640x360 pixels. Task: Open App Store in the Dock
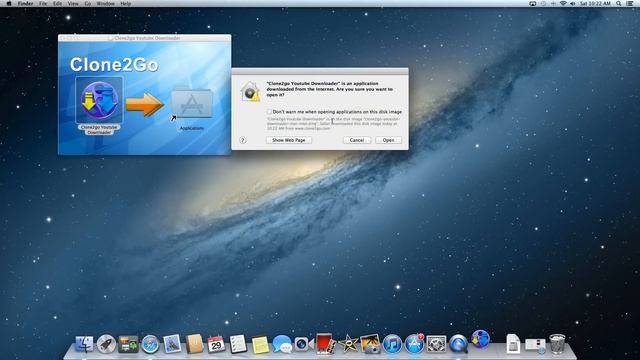click(414, 344)
